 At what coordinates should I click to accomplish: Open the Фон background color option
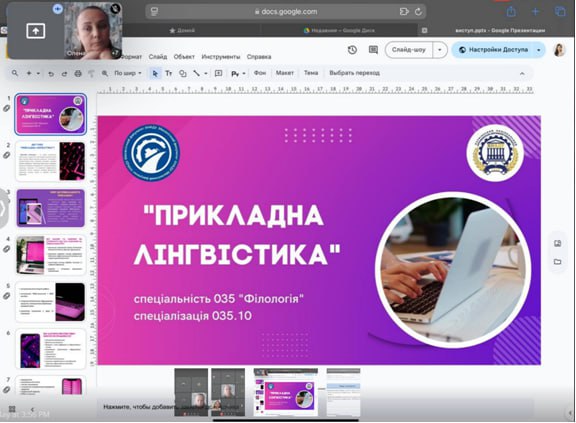coord(260,73)
